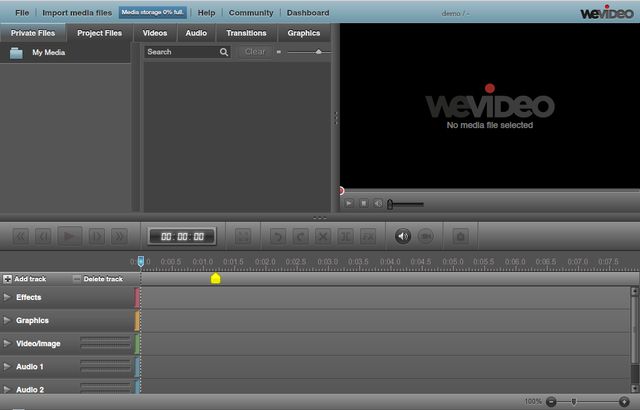The width and height of the screenshot is (640, 410).
Task: Jump to the start of the timeline
Action: coord(20,236)
